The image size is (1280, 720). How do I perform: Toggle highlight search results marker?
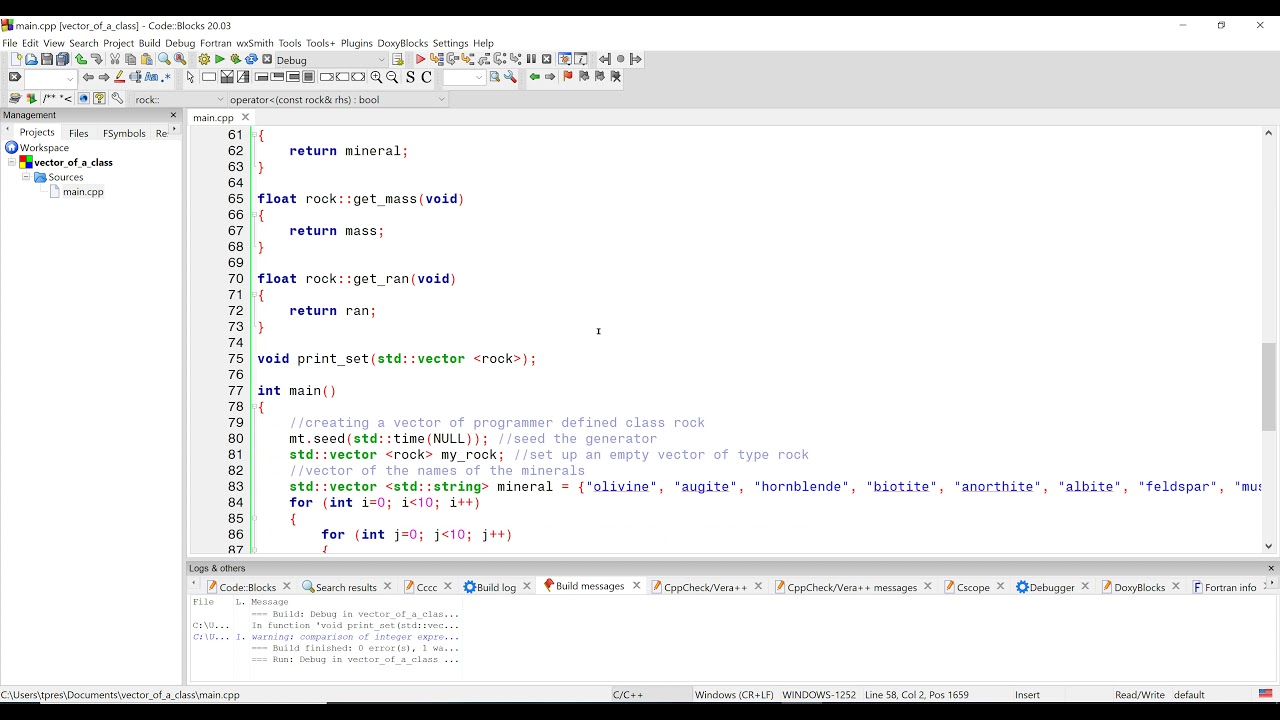tap(119, 77)
